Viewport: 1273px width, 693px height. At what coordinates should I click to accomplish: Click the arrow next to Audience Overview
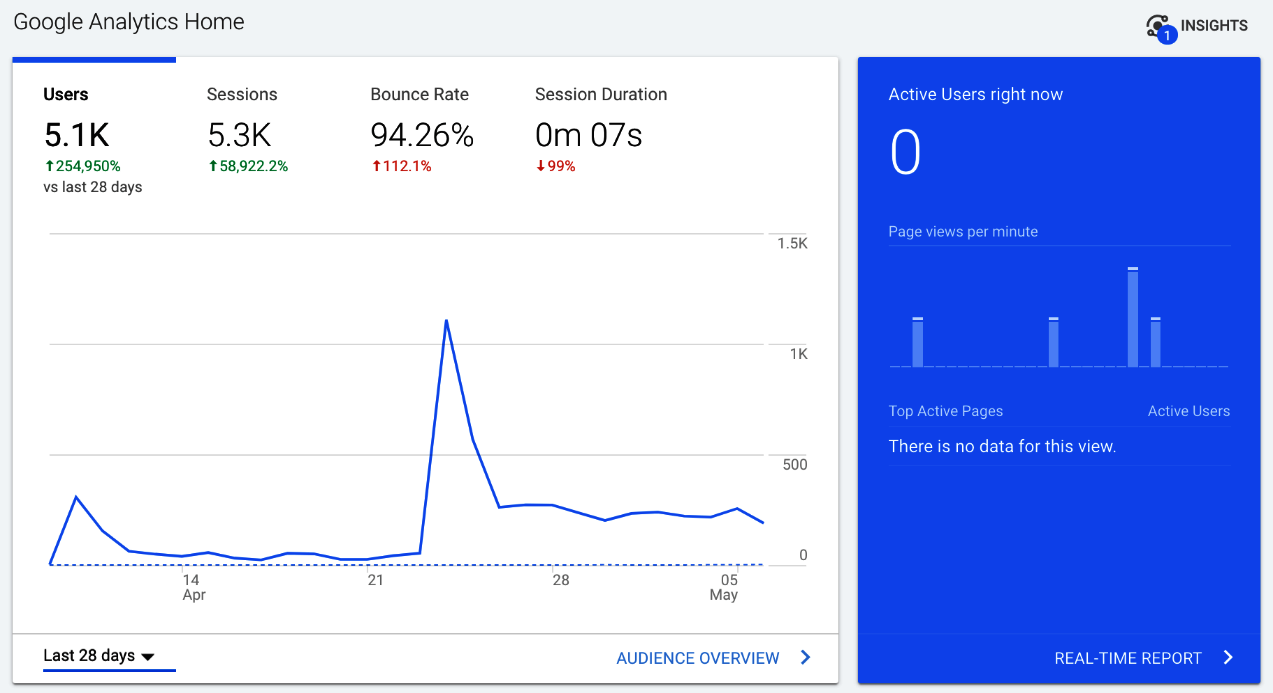[806, 658]
